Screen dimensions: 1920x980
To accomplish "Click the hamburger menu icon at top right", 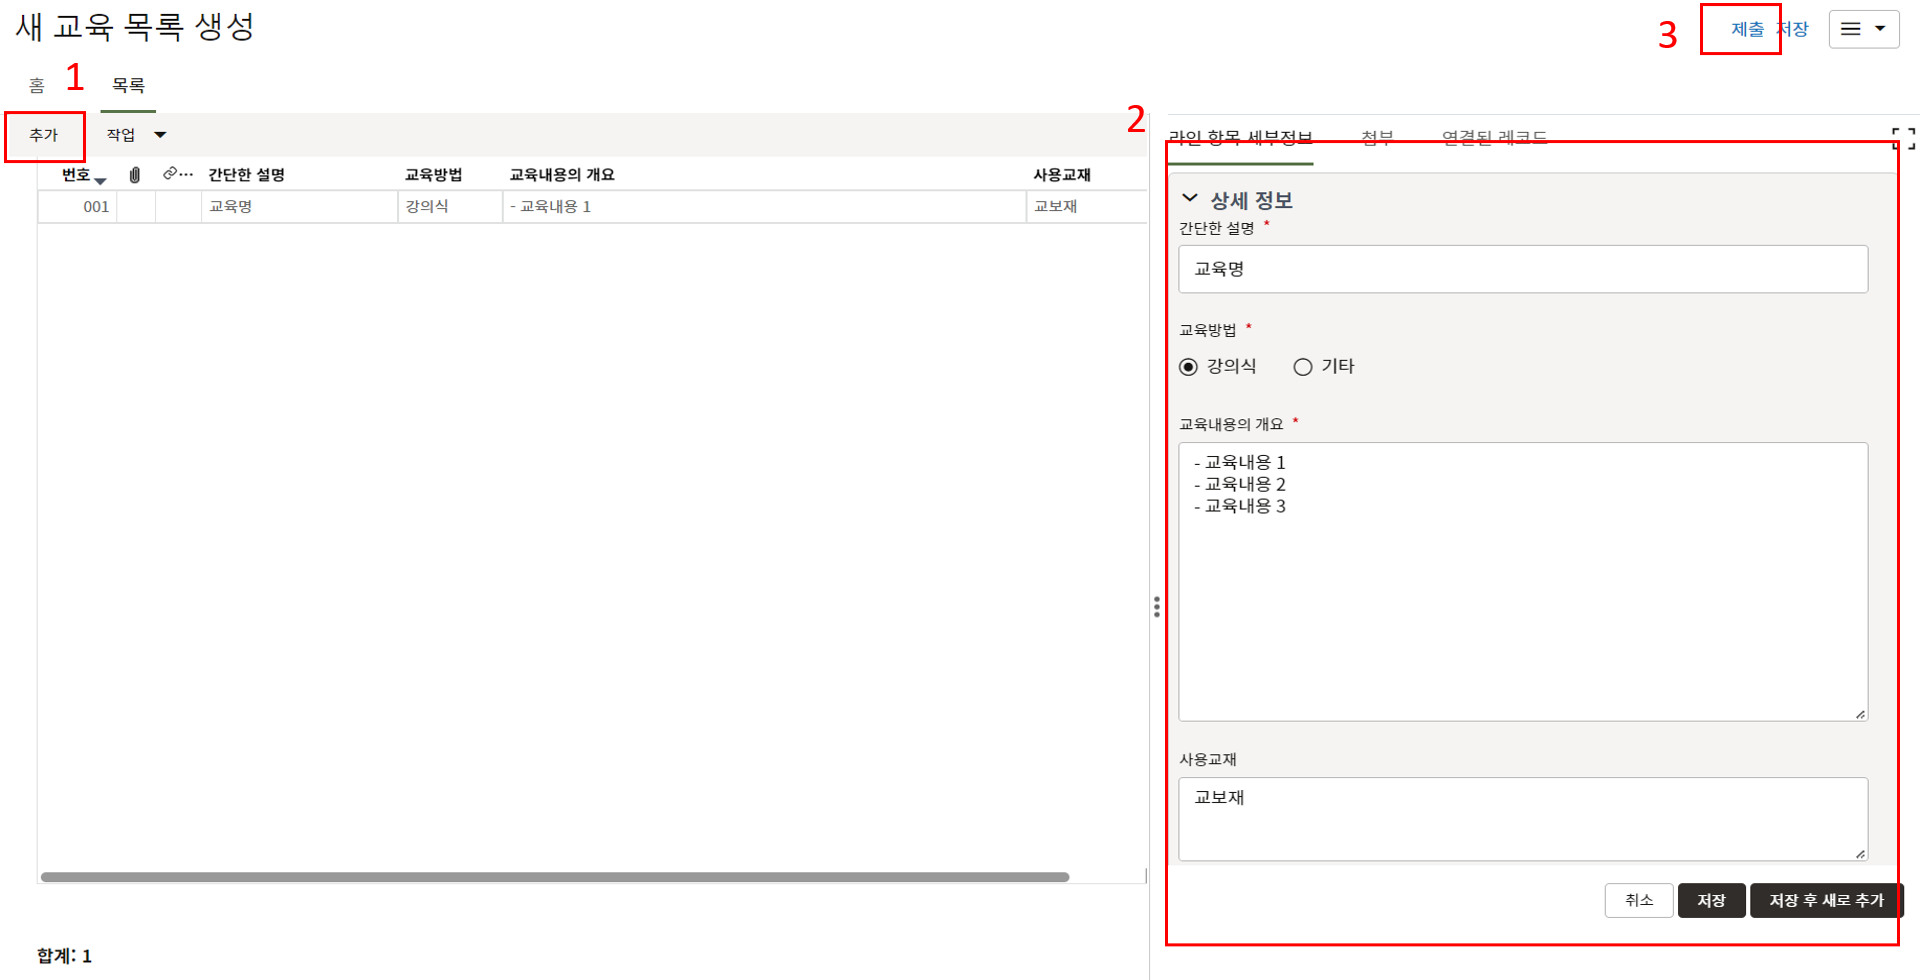I will coord(1851,29).
